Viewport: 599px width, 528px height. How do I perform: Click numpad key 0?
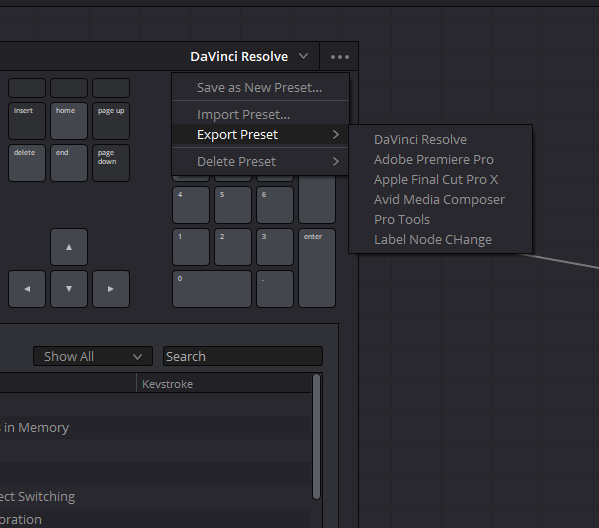click(x=212, y=289)
